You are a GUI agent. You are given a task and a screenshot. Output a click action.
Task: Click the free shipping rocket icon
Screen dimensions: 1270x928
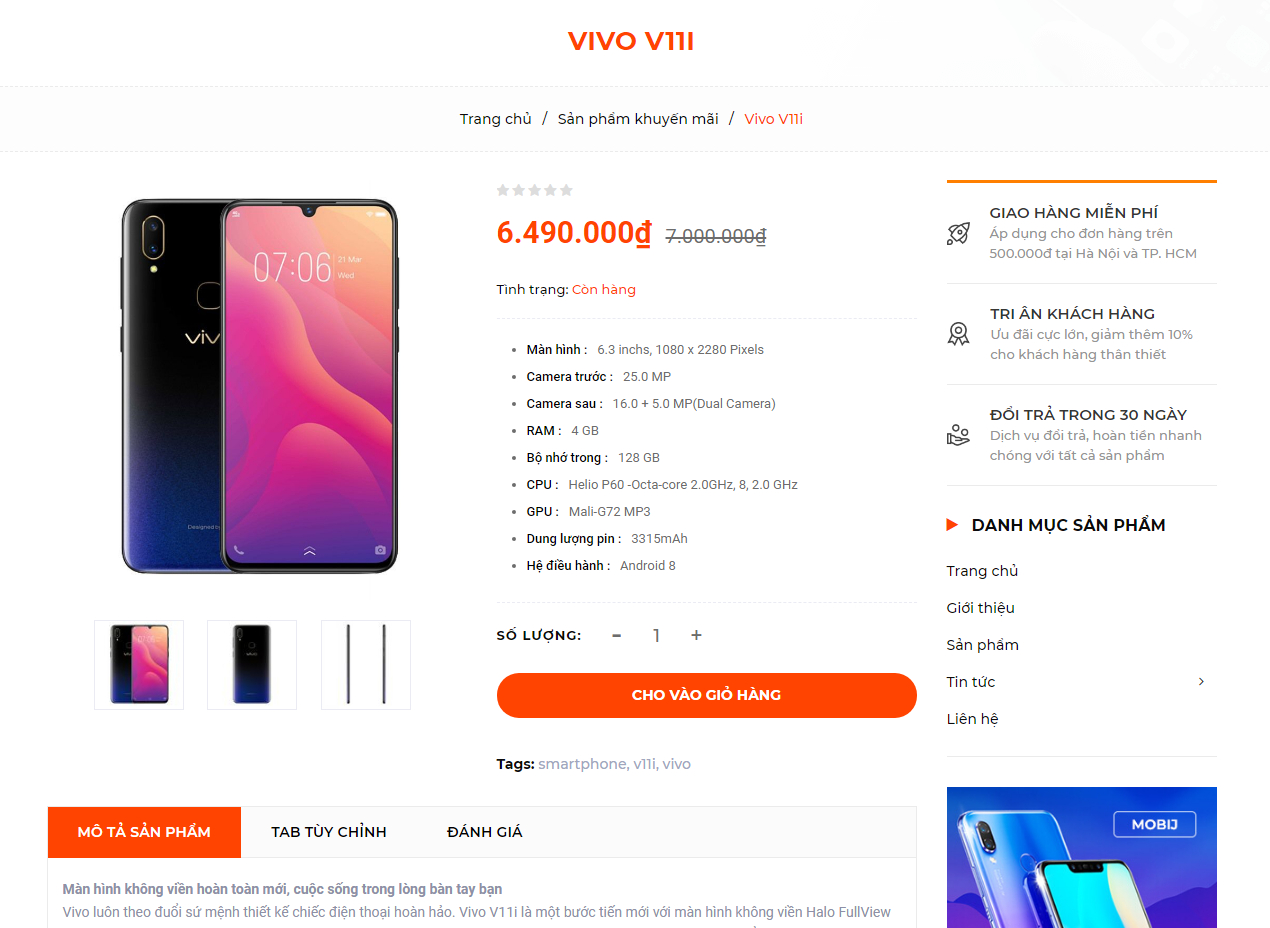point(958,233)
